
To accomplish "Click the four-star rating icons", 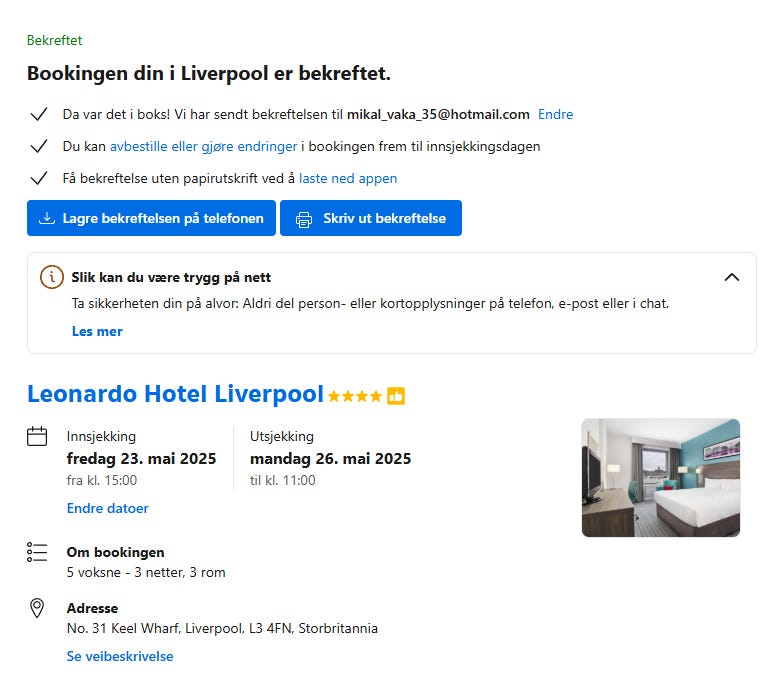I will pyautogui.click(x=355, y=396).
